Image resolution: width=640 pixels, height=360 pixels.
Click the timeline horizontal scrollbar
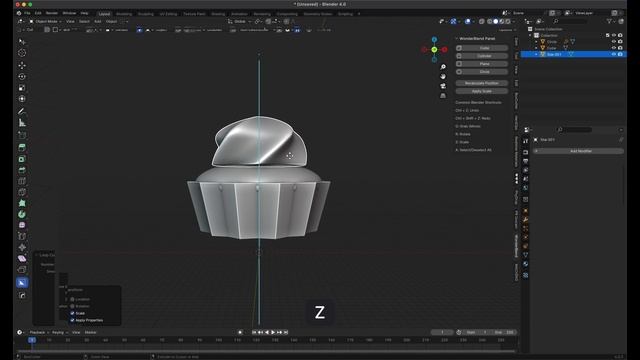(266, 351)
